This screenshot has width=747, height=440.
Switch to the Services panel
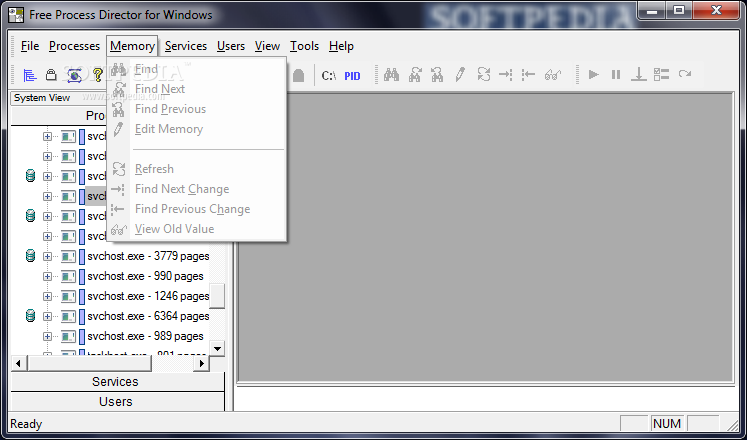117,381
